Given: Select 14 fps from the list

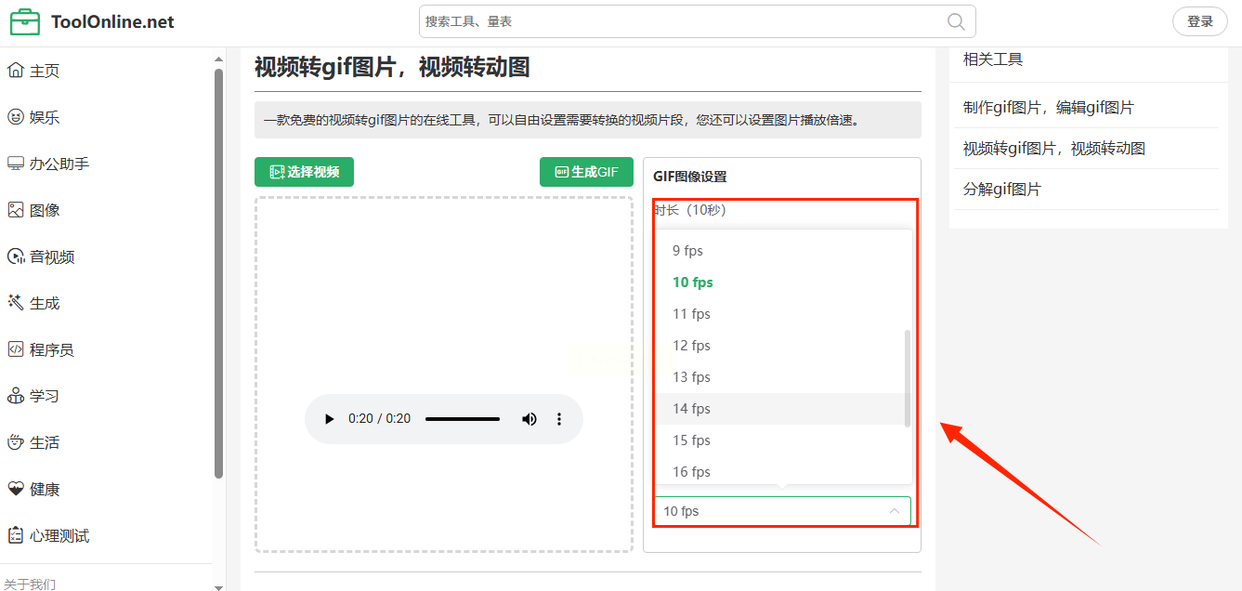Looking at the screenshot, I should pos(782,409).
